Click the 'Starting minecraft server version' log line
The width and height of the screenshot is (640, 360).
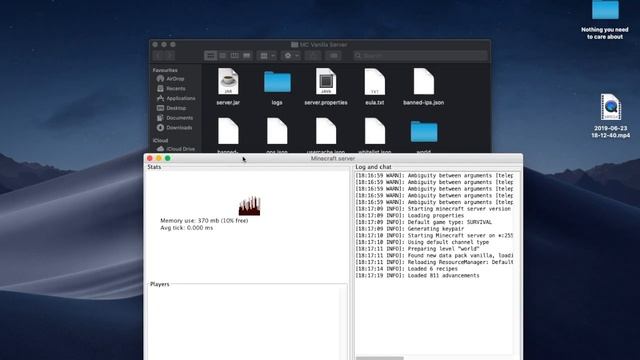[x=433, y=209]
